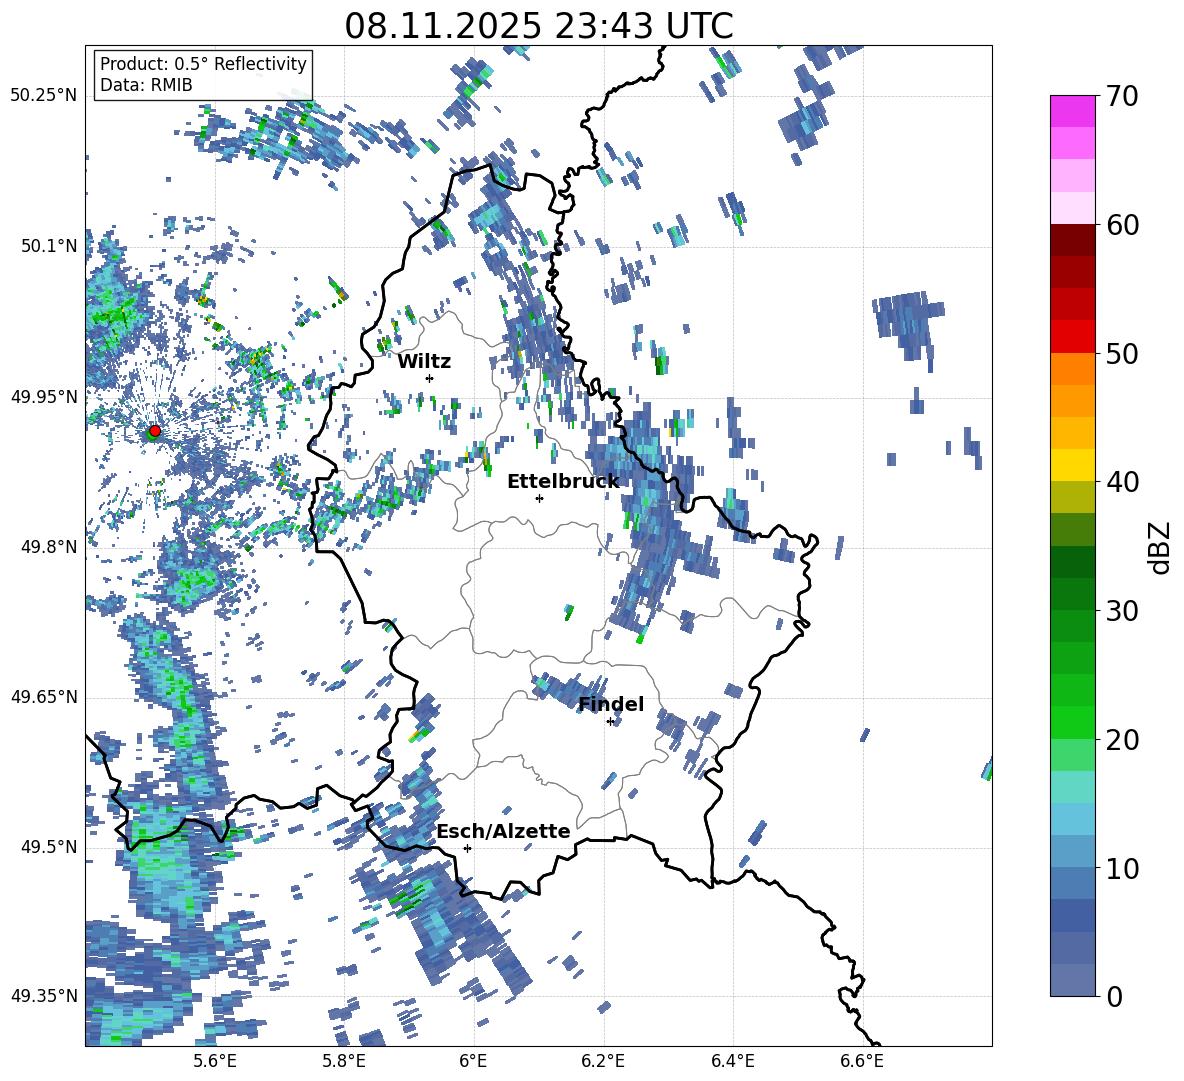The height and width of the screenshot is (1081, 1184).
Task: Pick the bright red 50 dBZ swatch
Action: pos(1072,337)
